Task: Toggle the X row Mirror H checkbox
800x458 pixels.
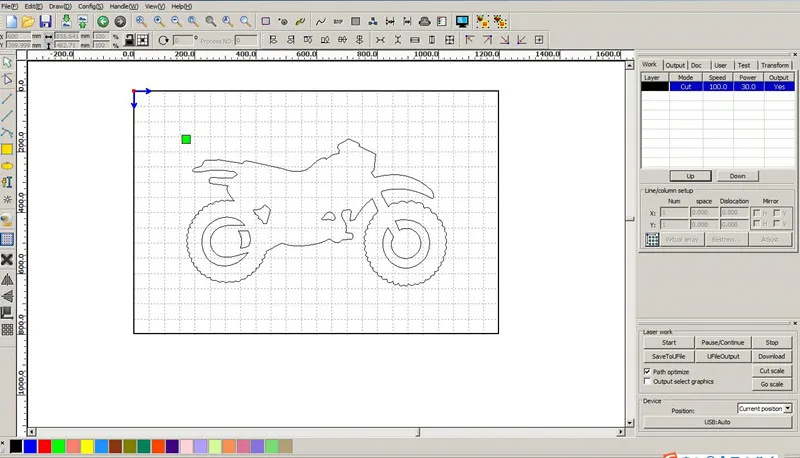Action: [x=757, y=213]
